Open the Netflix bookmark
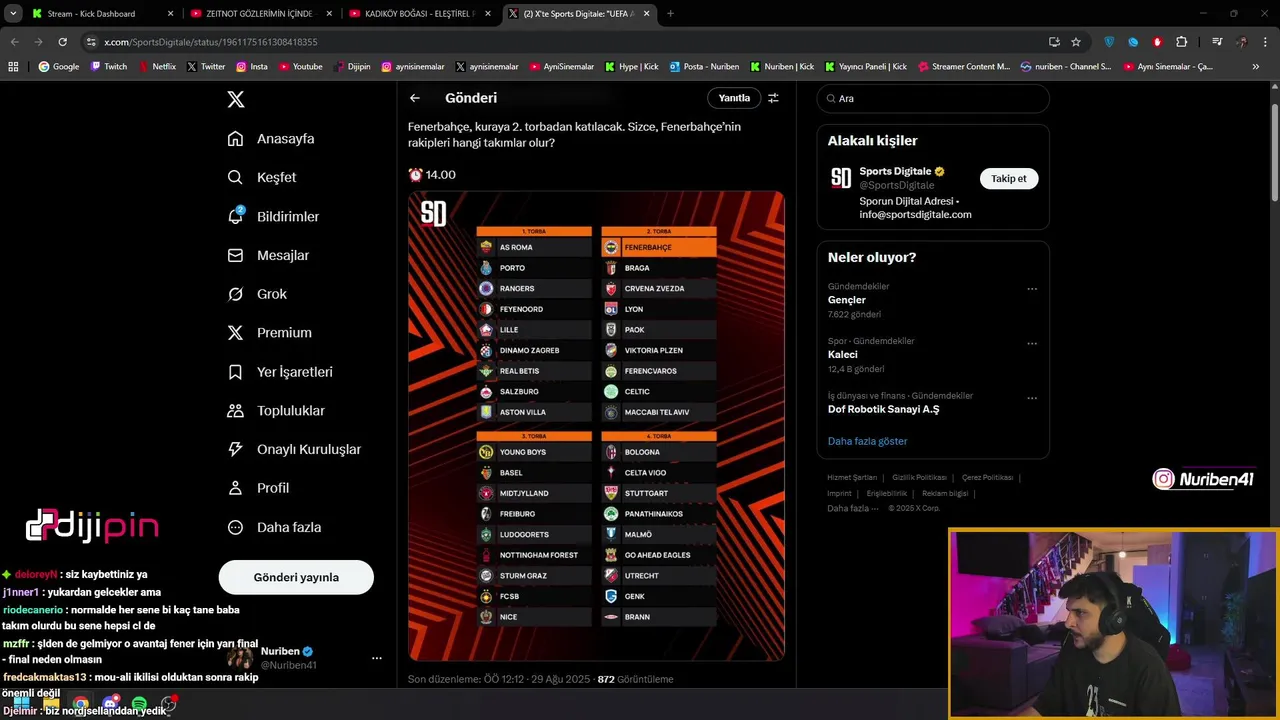1280x720 pixels. click(x=156, y=66)
